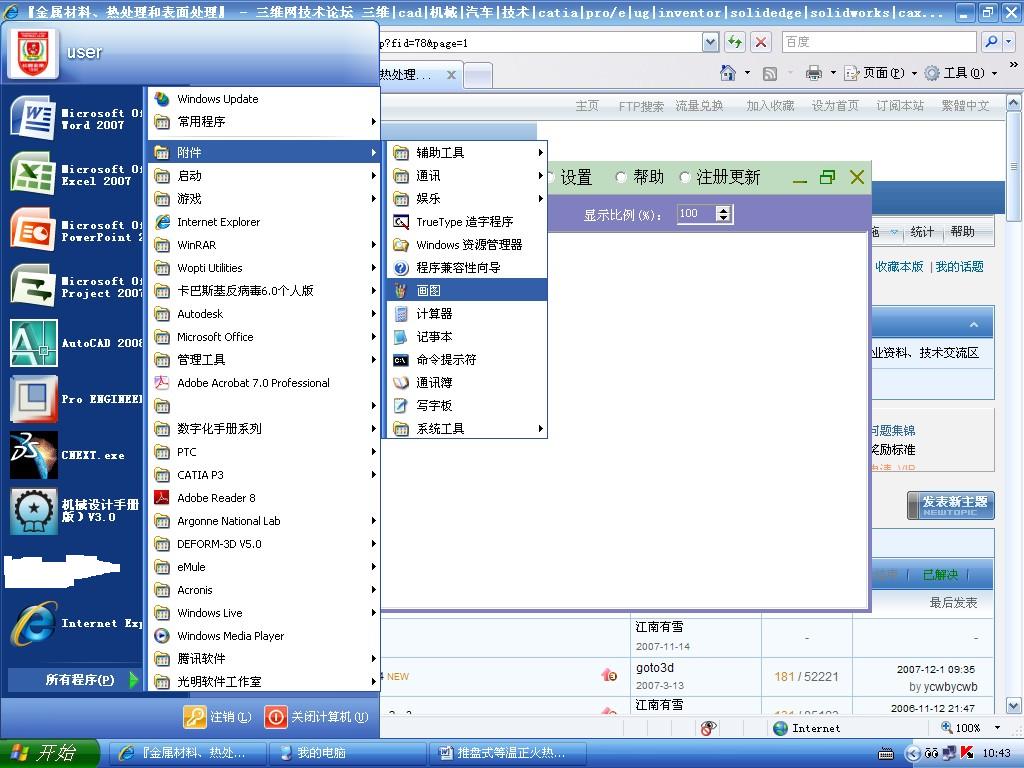Expand the 游戏 submenu

[x=264, y=199]
